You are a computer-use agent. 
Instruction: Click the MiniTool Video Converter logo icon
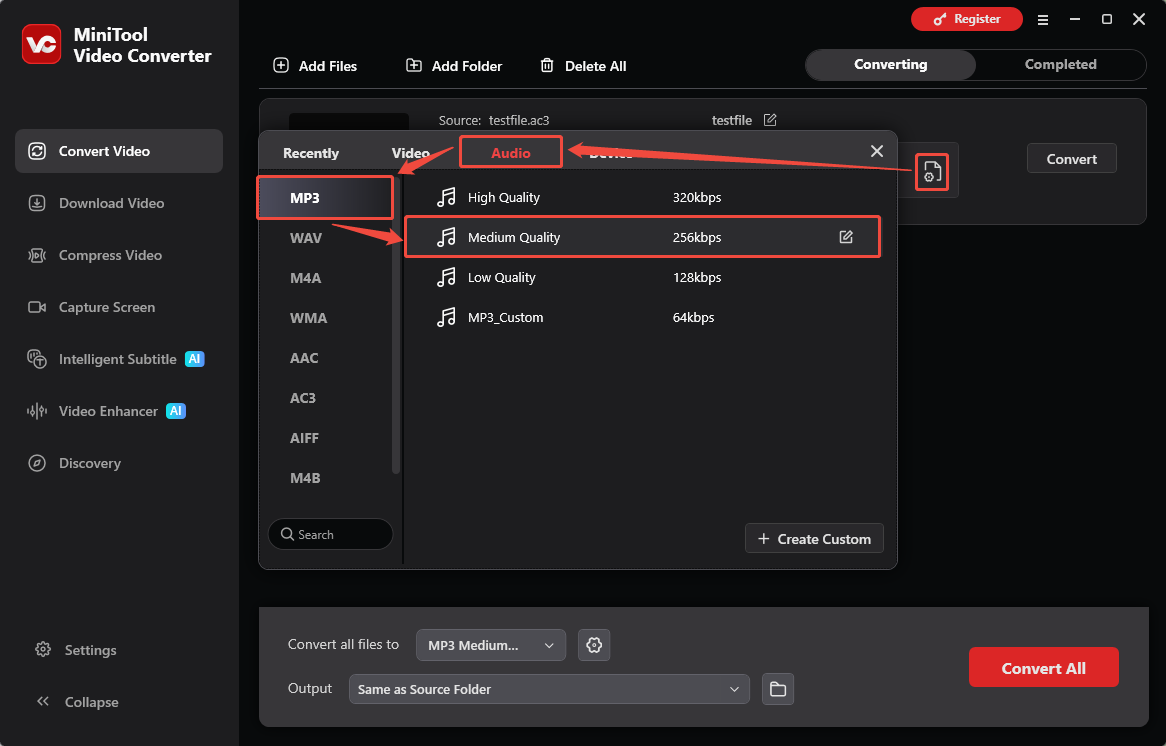pyautogui.click(x=41, y=45)
